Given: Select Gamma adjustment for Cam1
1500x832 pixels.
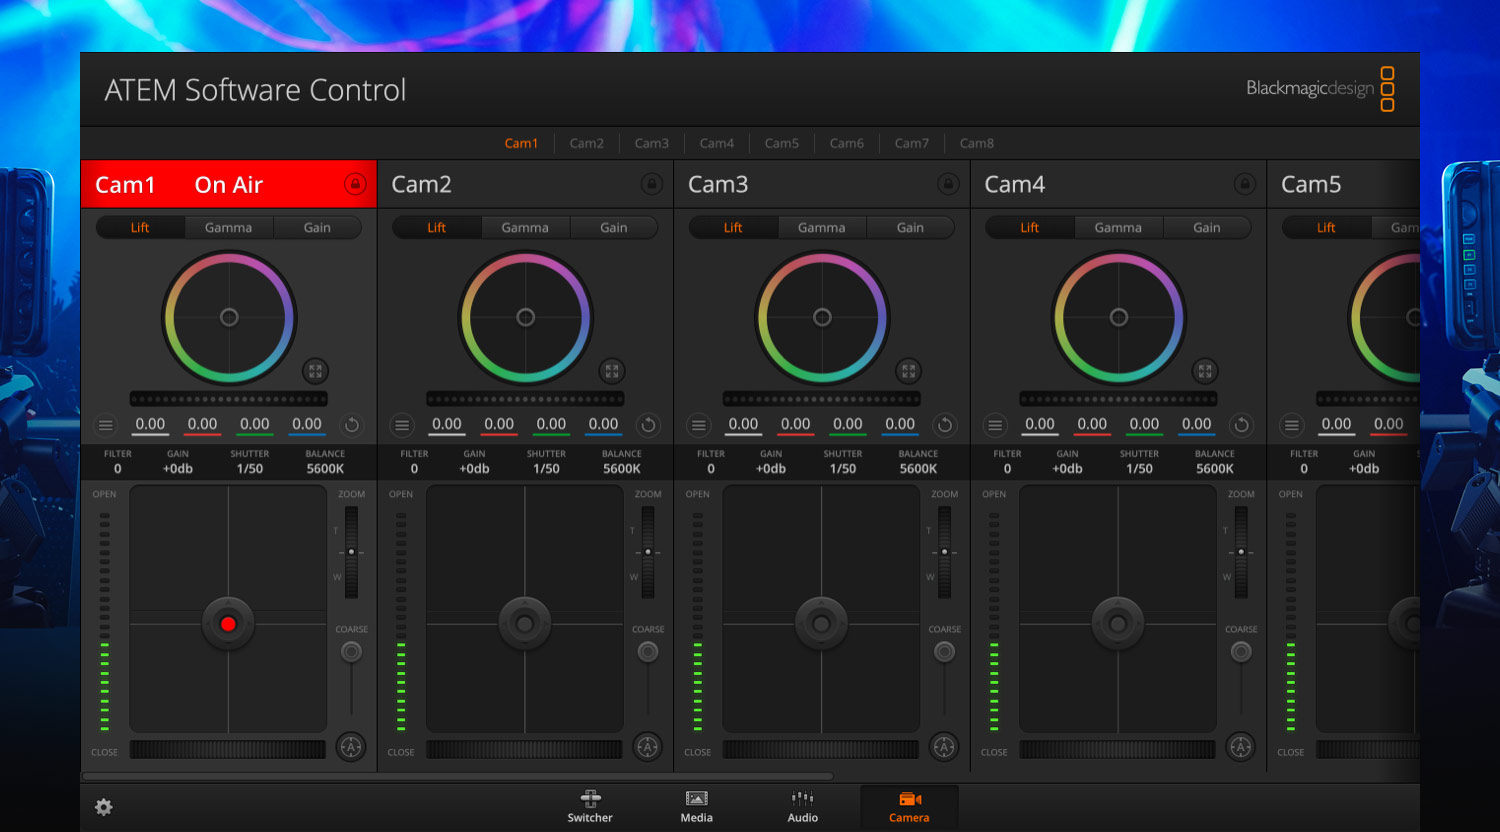Looking at the screenshot, I should point(228,227).
